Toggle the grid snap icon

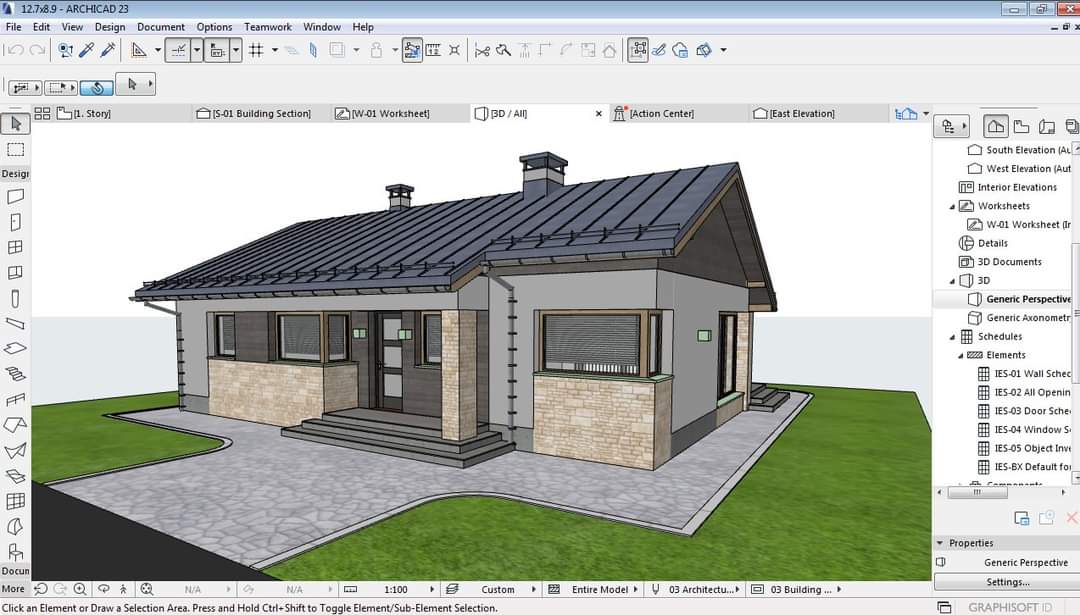[256, 50]
